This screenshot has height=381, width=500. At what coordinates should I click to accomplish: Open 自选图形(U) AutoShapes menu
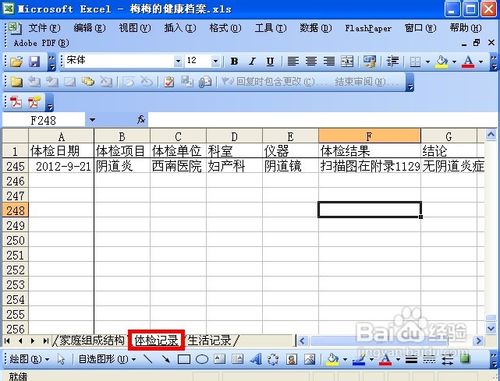tap(107, 359)
